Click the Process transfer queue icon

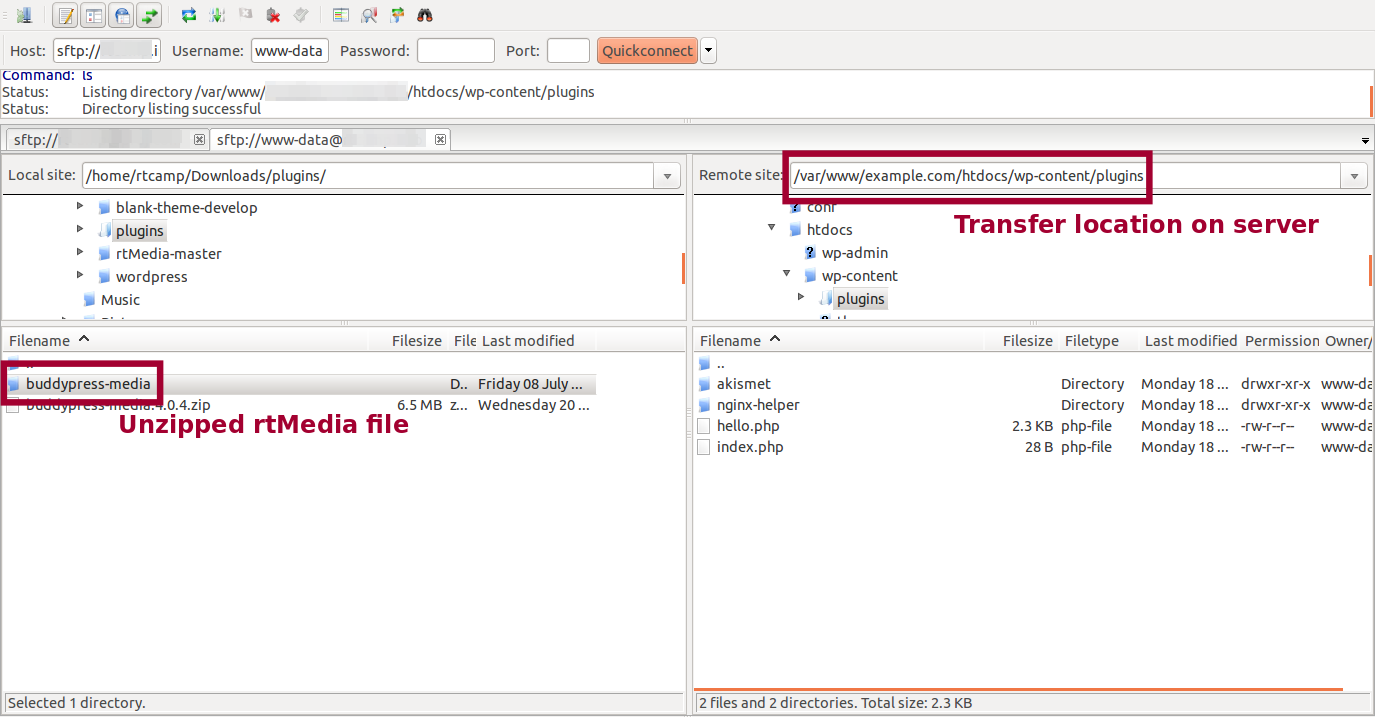[217, 15]
